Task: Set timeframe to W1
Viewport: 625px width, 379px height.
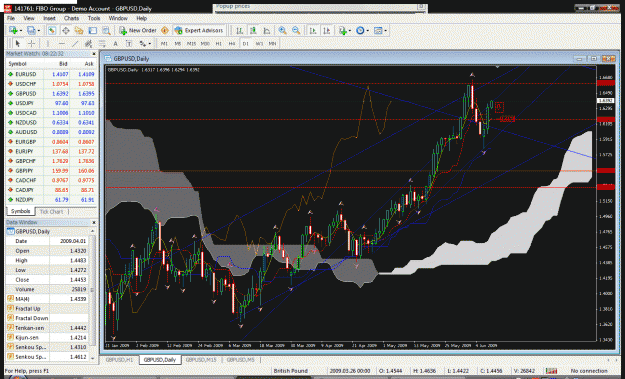Action: (259, 43)
